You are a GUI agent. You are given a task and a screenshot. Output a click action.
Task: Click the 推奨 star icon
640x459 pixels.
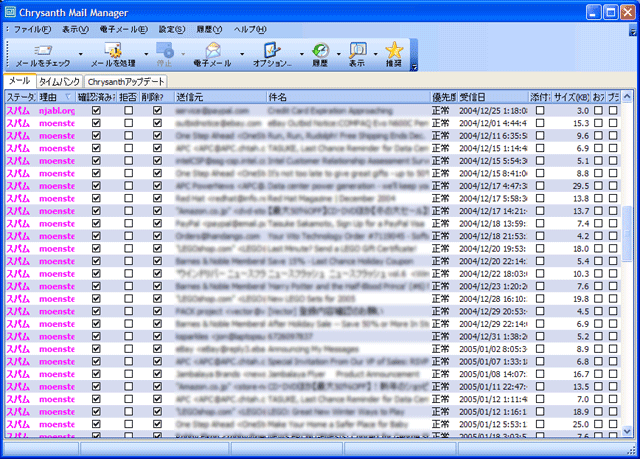click(x=394, y=50)
